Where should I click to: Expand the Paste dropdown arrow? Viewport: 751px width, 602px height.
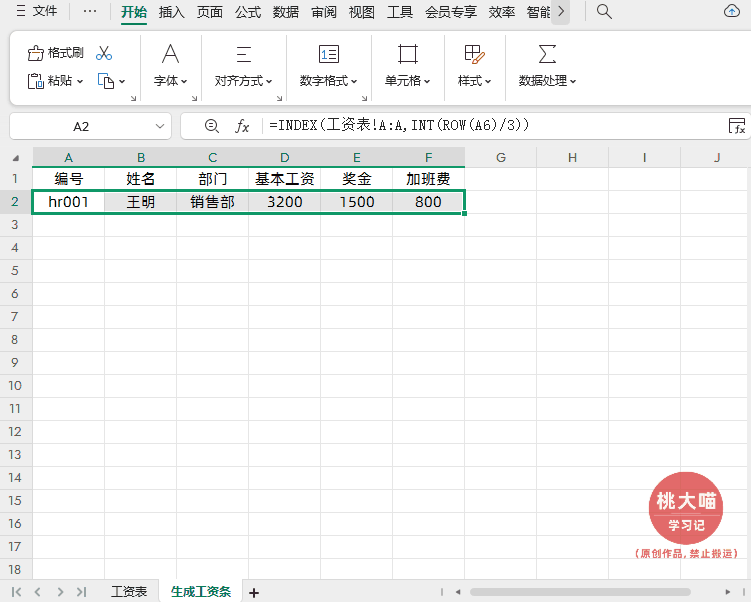(x=80, y=81)
